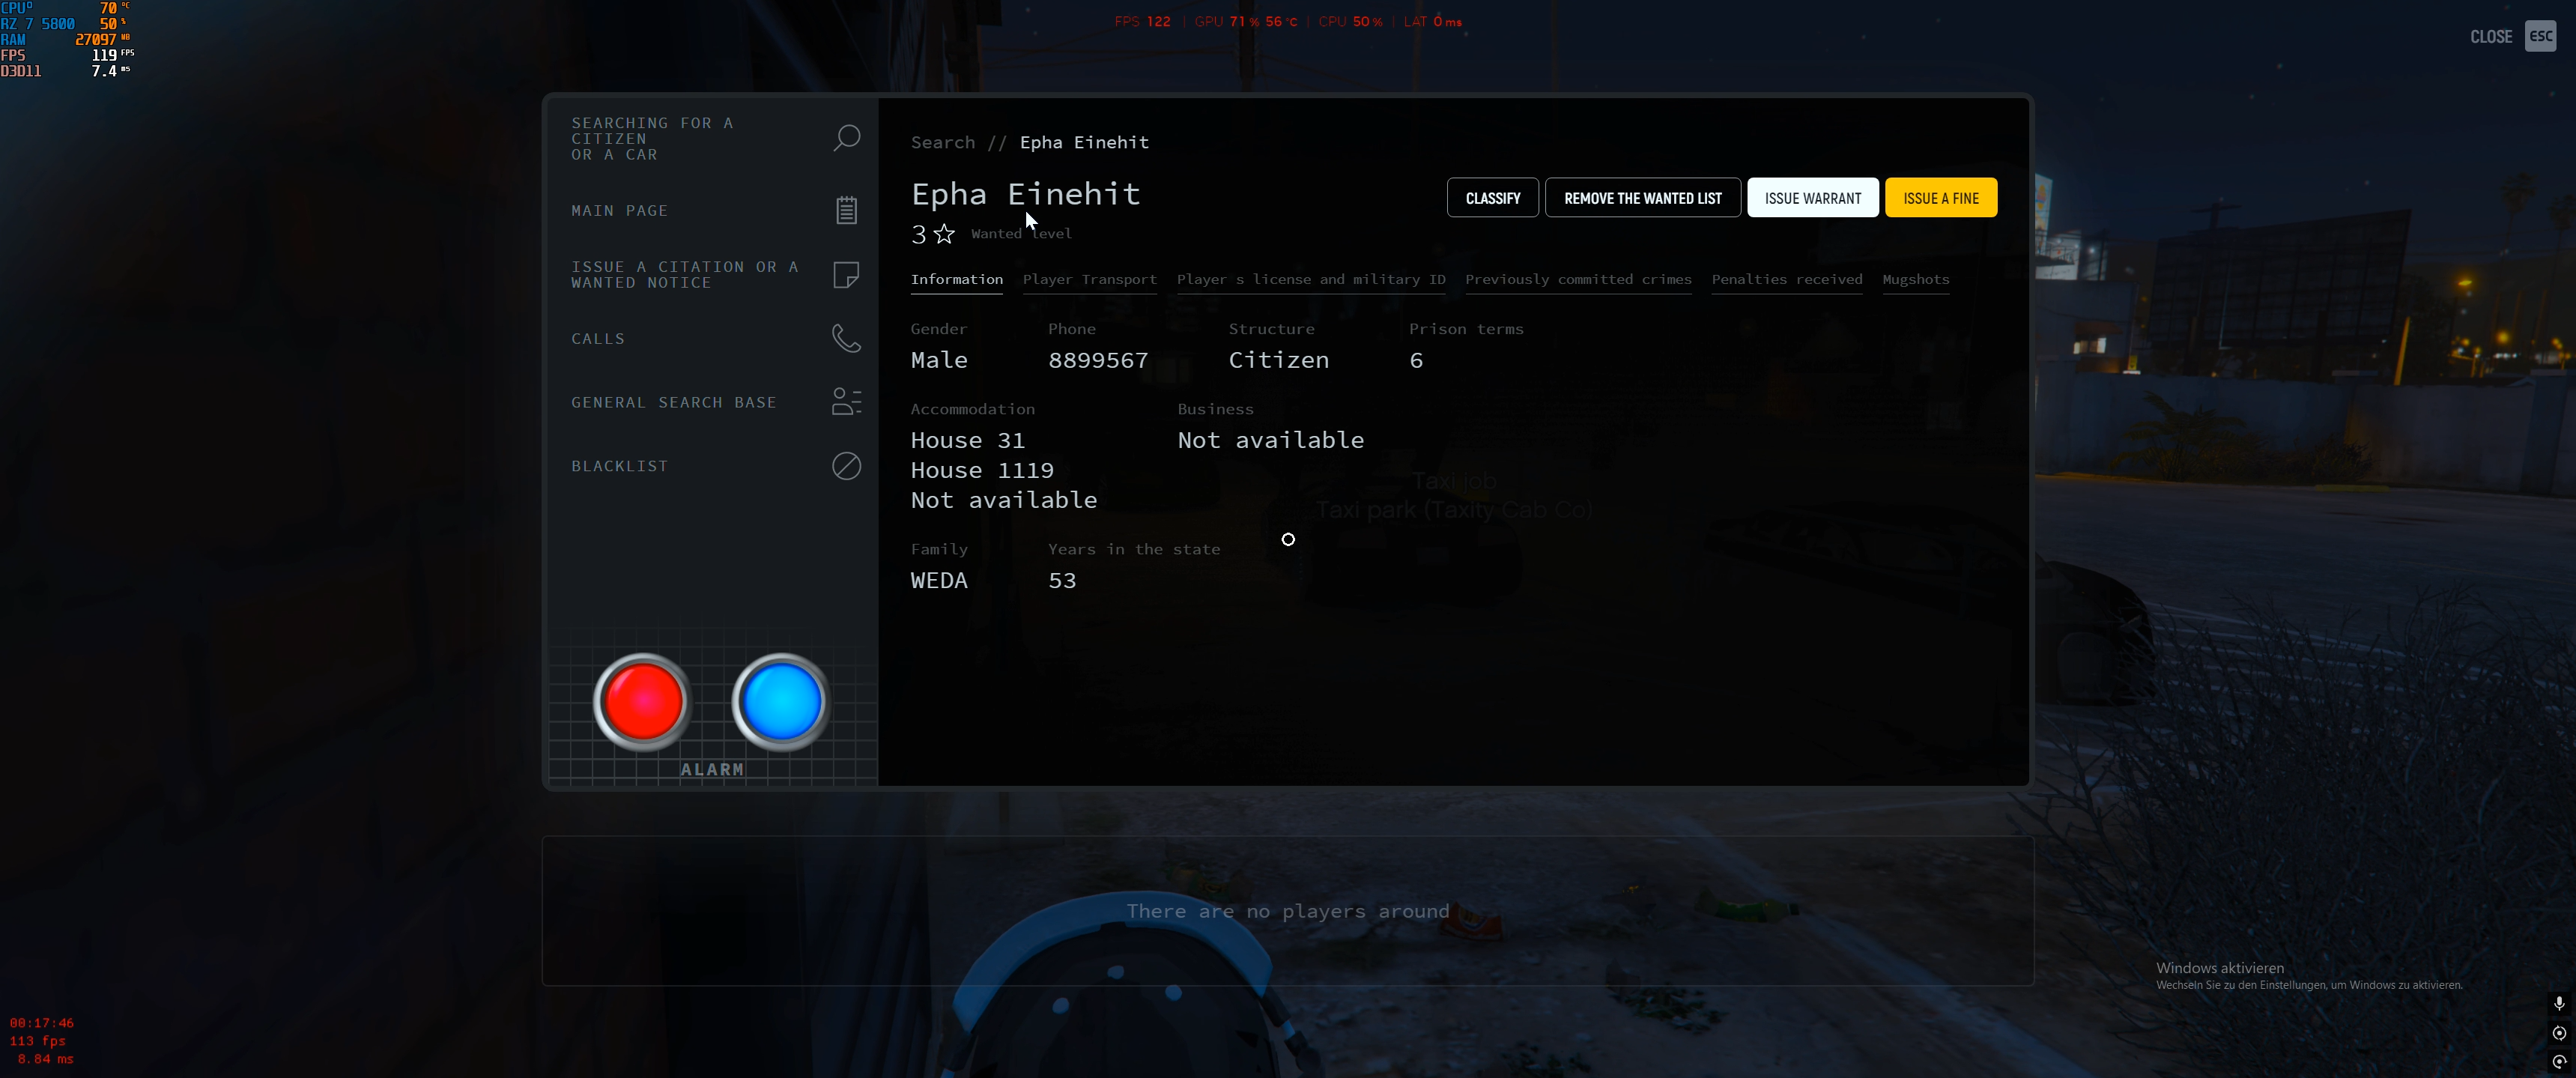Click the House 1119 accommodation entry
Screen dimensions: 2576x1078
981,471
